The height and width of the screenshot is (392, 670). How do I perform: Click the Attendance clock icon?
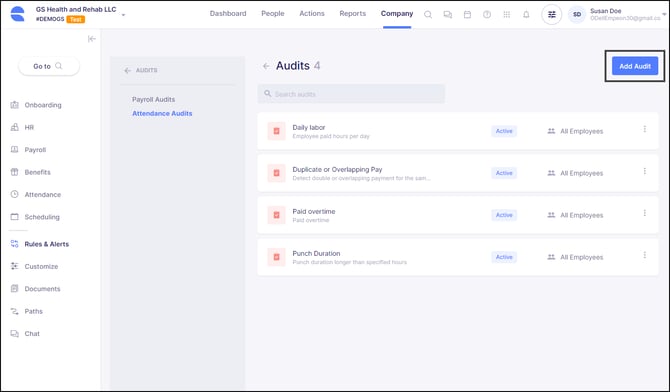15,194
